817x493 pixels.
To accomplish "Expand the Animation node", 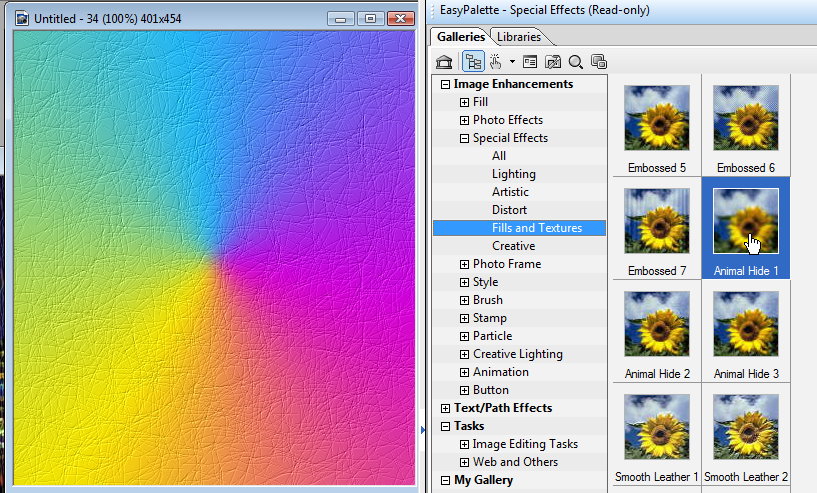I will 464,373.
